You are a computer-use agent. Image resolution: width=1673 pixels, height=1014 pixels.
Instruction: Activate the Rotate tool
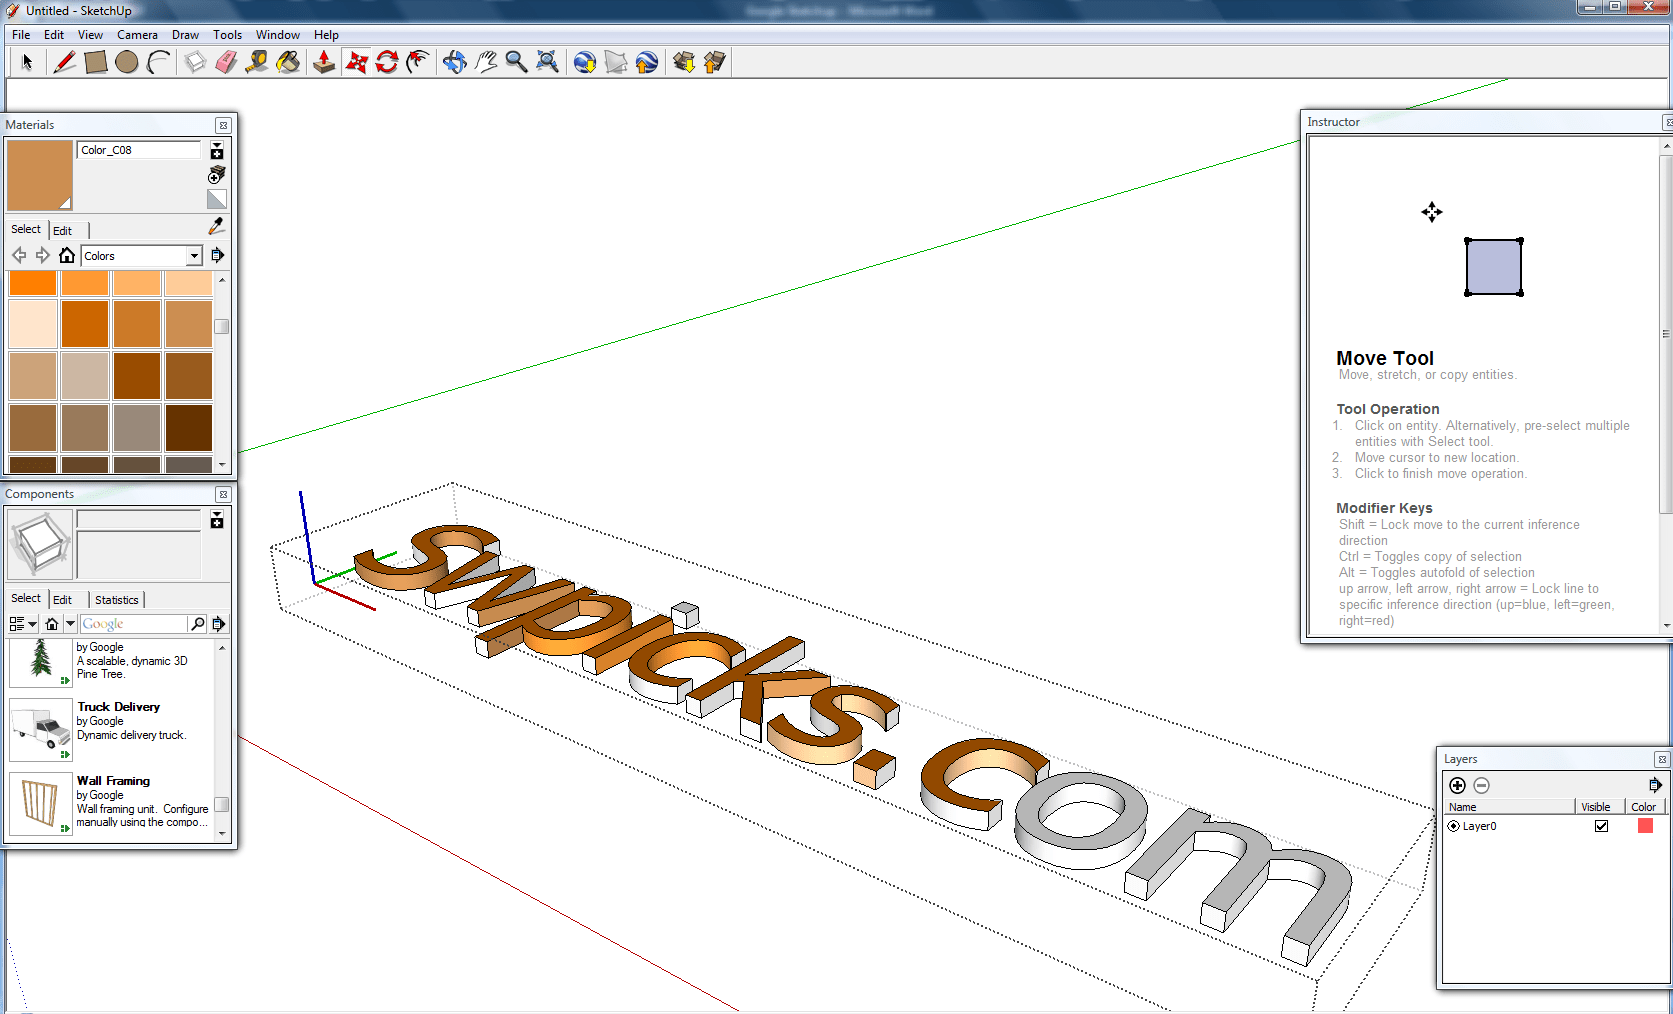coord(387,62)
